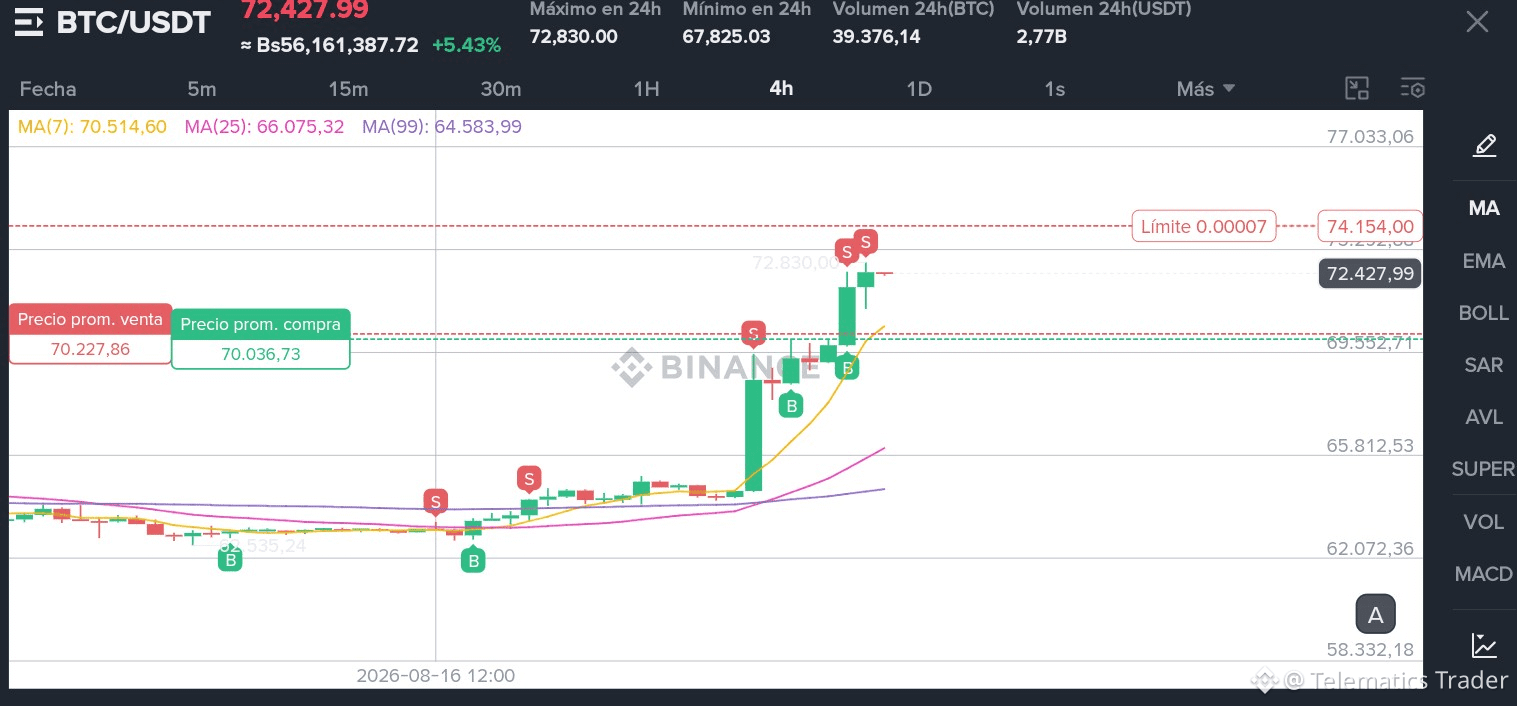Toggle the MACD indicator
The height and width of the screenshot is (706, 1517).
point(1484,574)
